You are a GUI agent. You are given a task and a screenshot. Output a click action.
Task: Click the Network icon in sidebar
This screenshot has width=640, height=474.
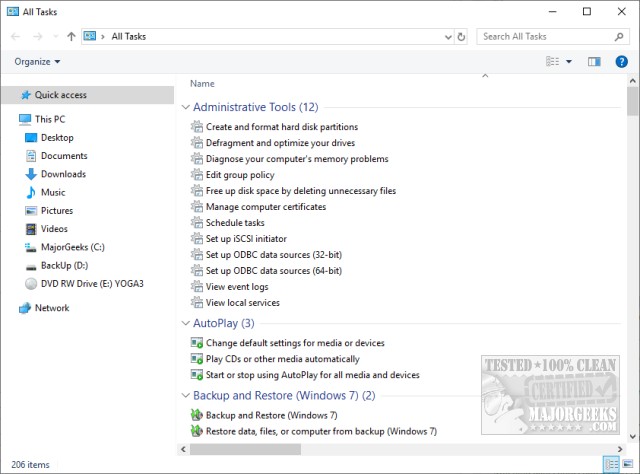click(x=25, y=308)
